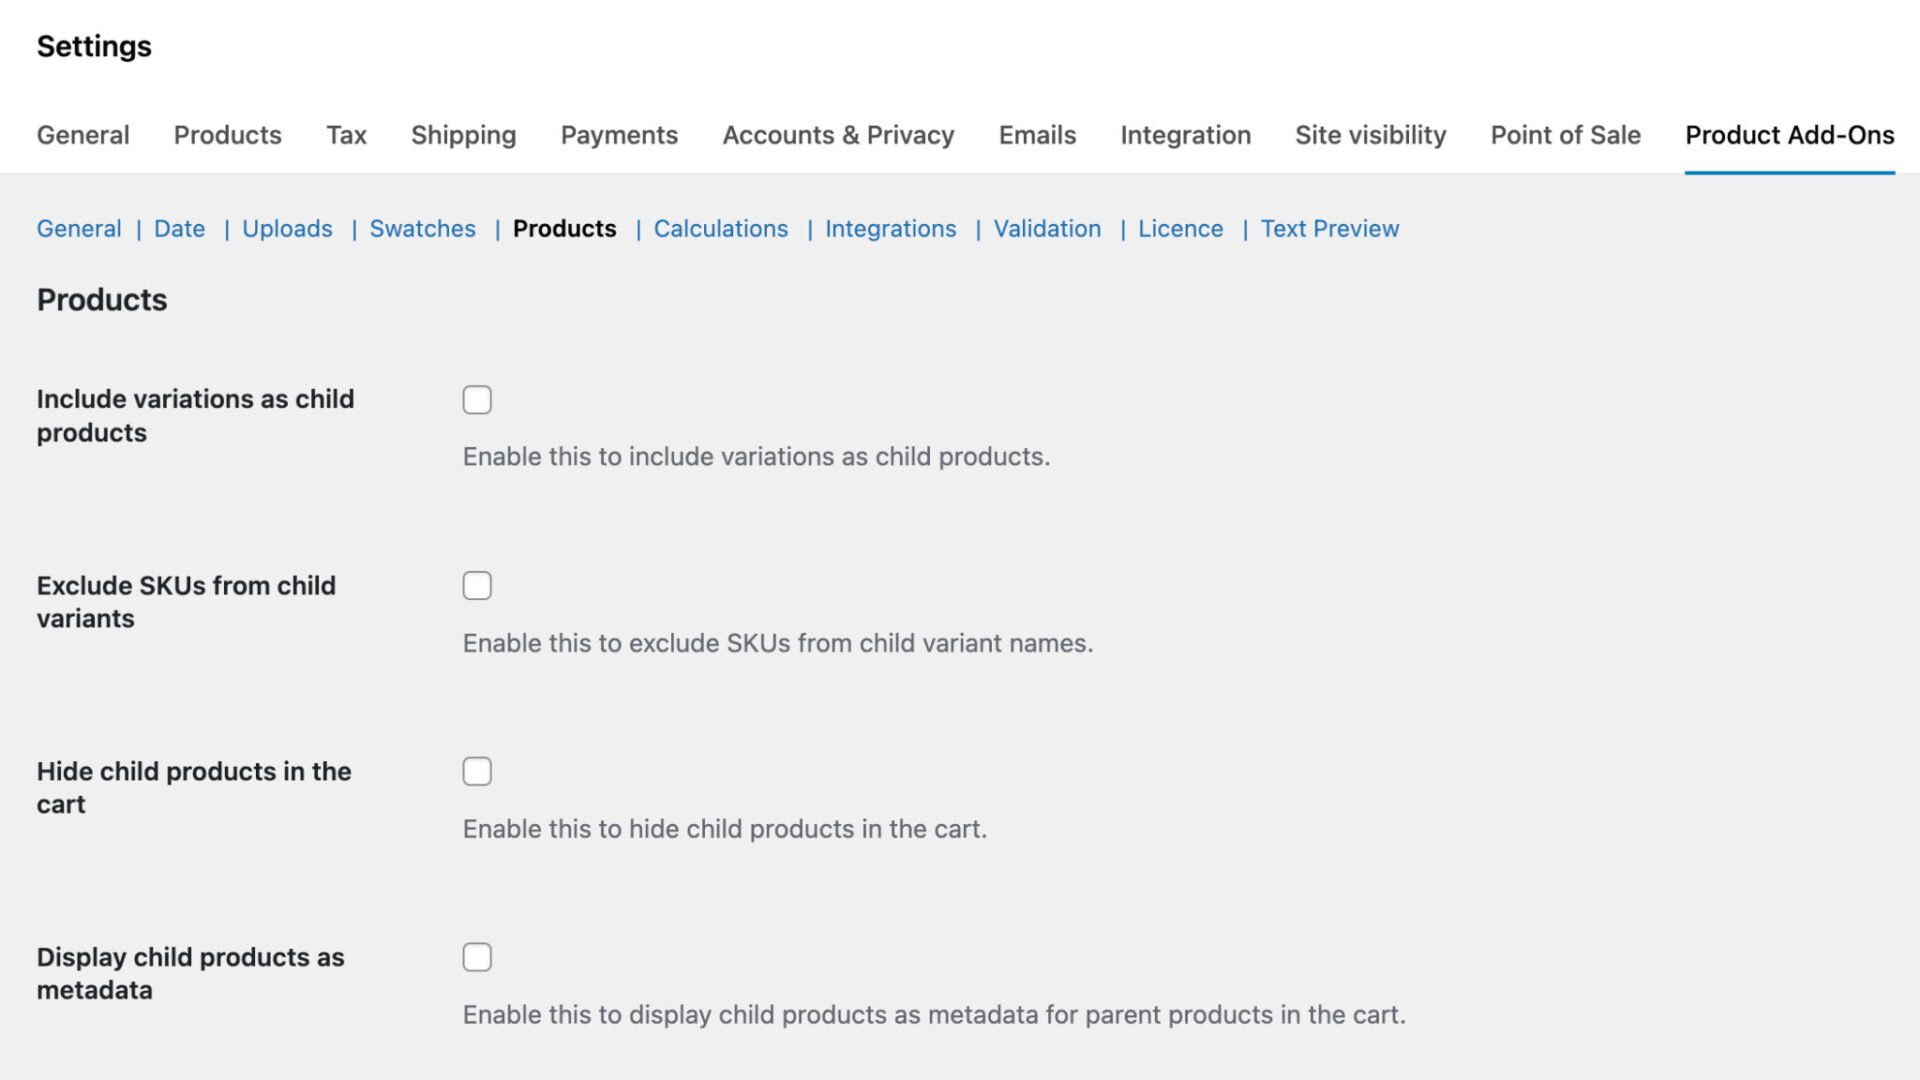Switch to the General settings tab
The height and width of the screenshot is (1080, 1920).
pyautogui.click(x=83, y=135)
